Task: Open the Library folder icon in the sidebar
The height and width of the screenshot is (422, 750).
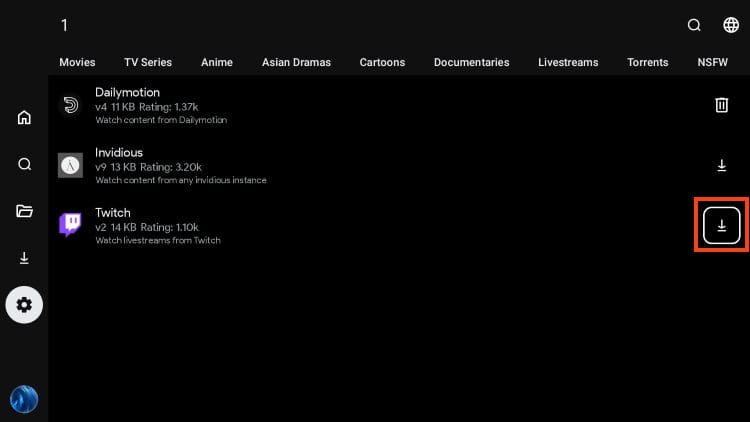Action: [x=24, y=211]
